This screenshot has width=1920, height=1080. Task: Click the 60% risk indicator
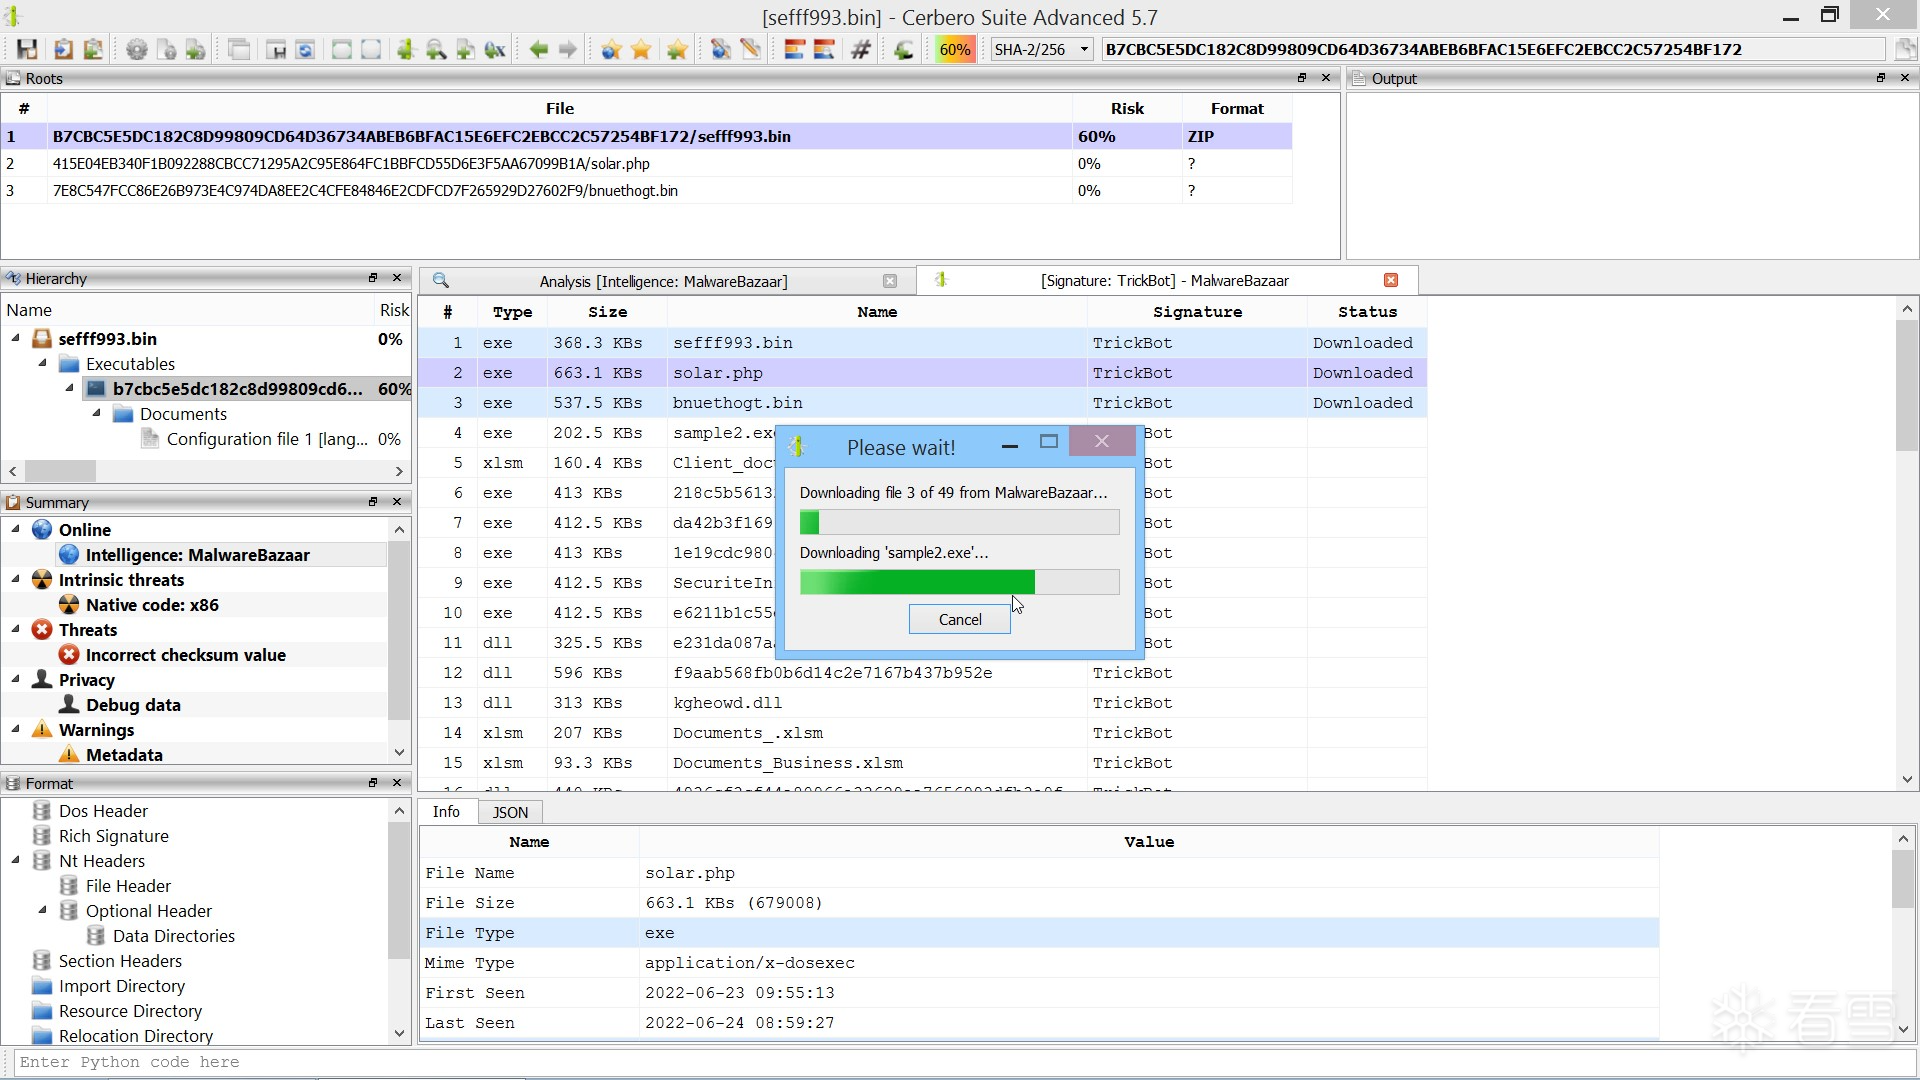tap(954, 50)
